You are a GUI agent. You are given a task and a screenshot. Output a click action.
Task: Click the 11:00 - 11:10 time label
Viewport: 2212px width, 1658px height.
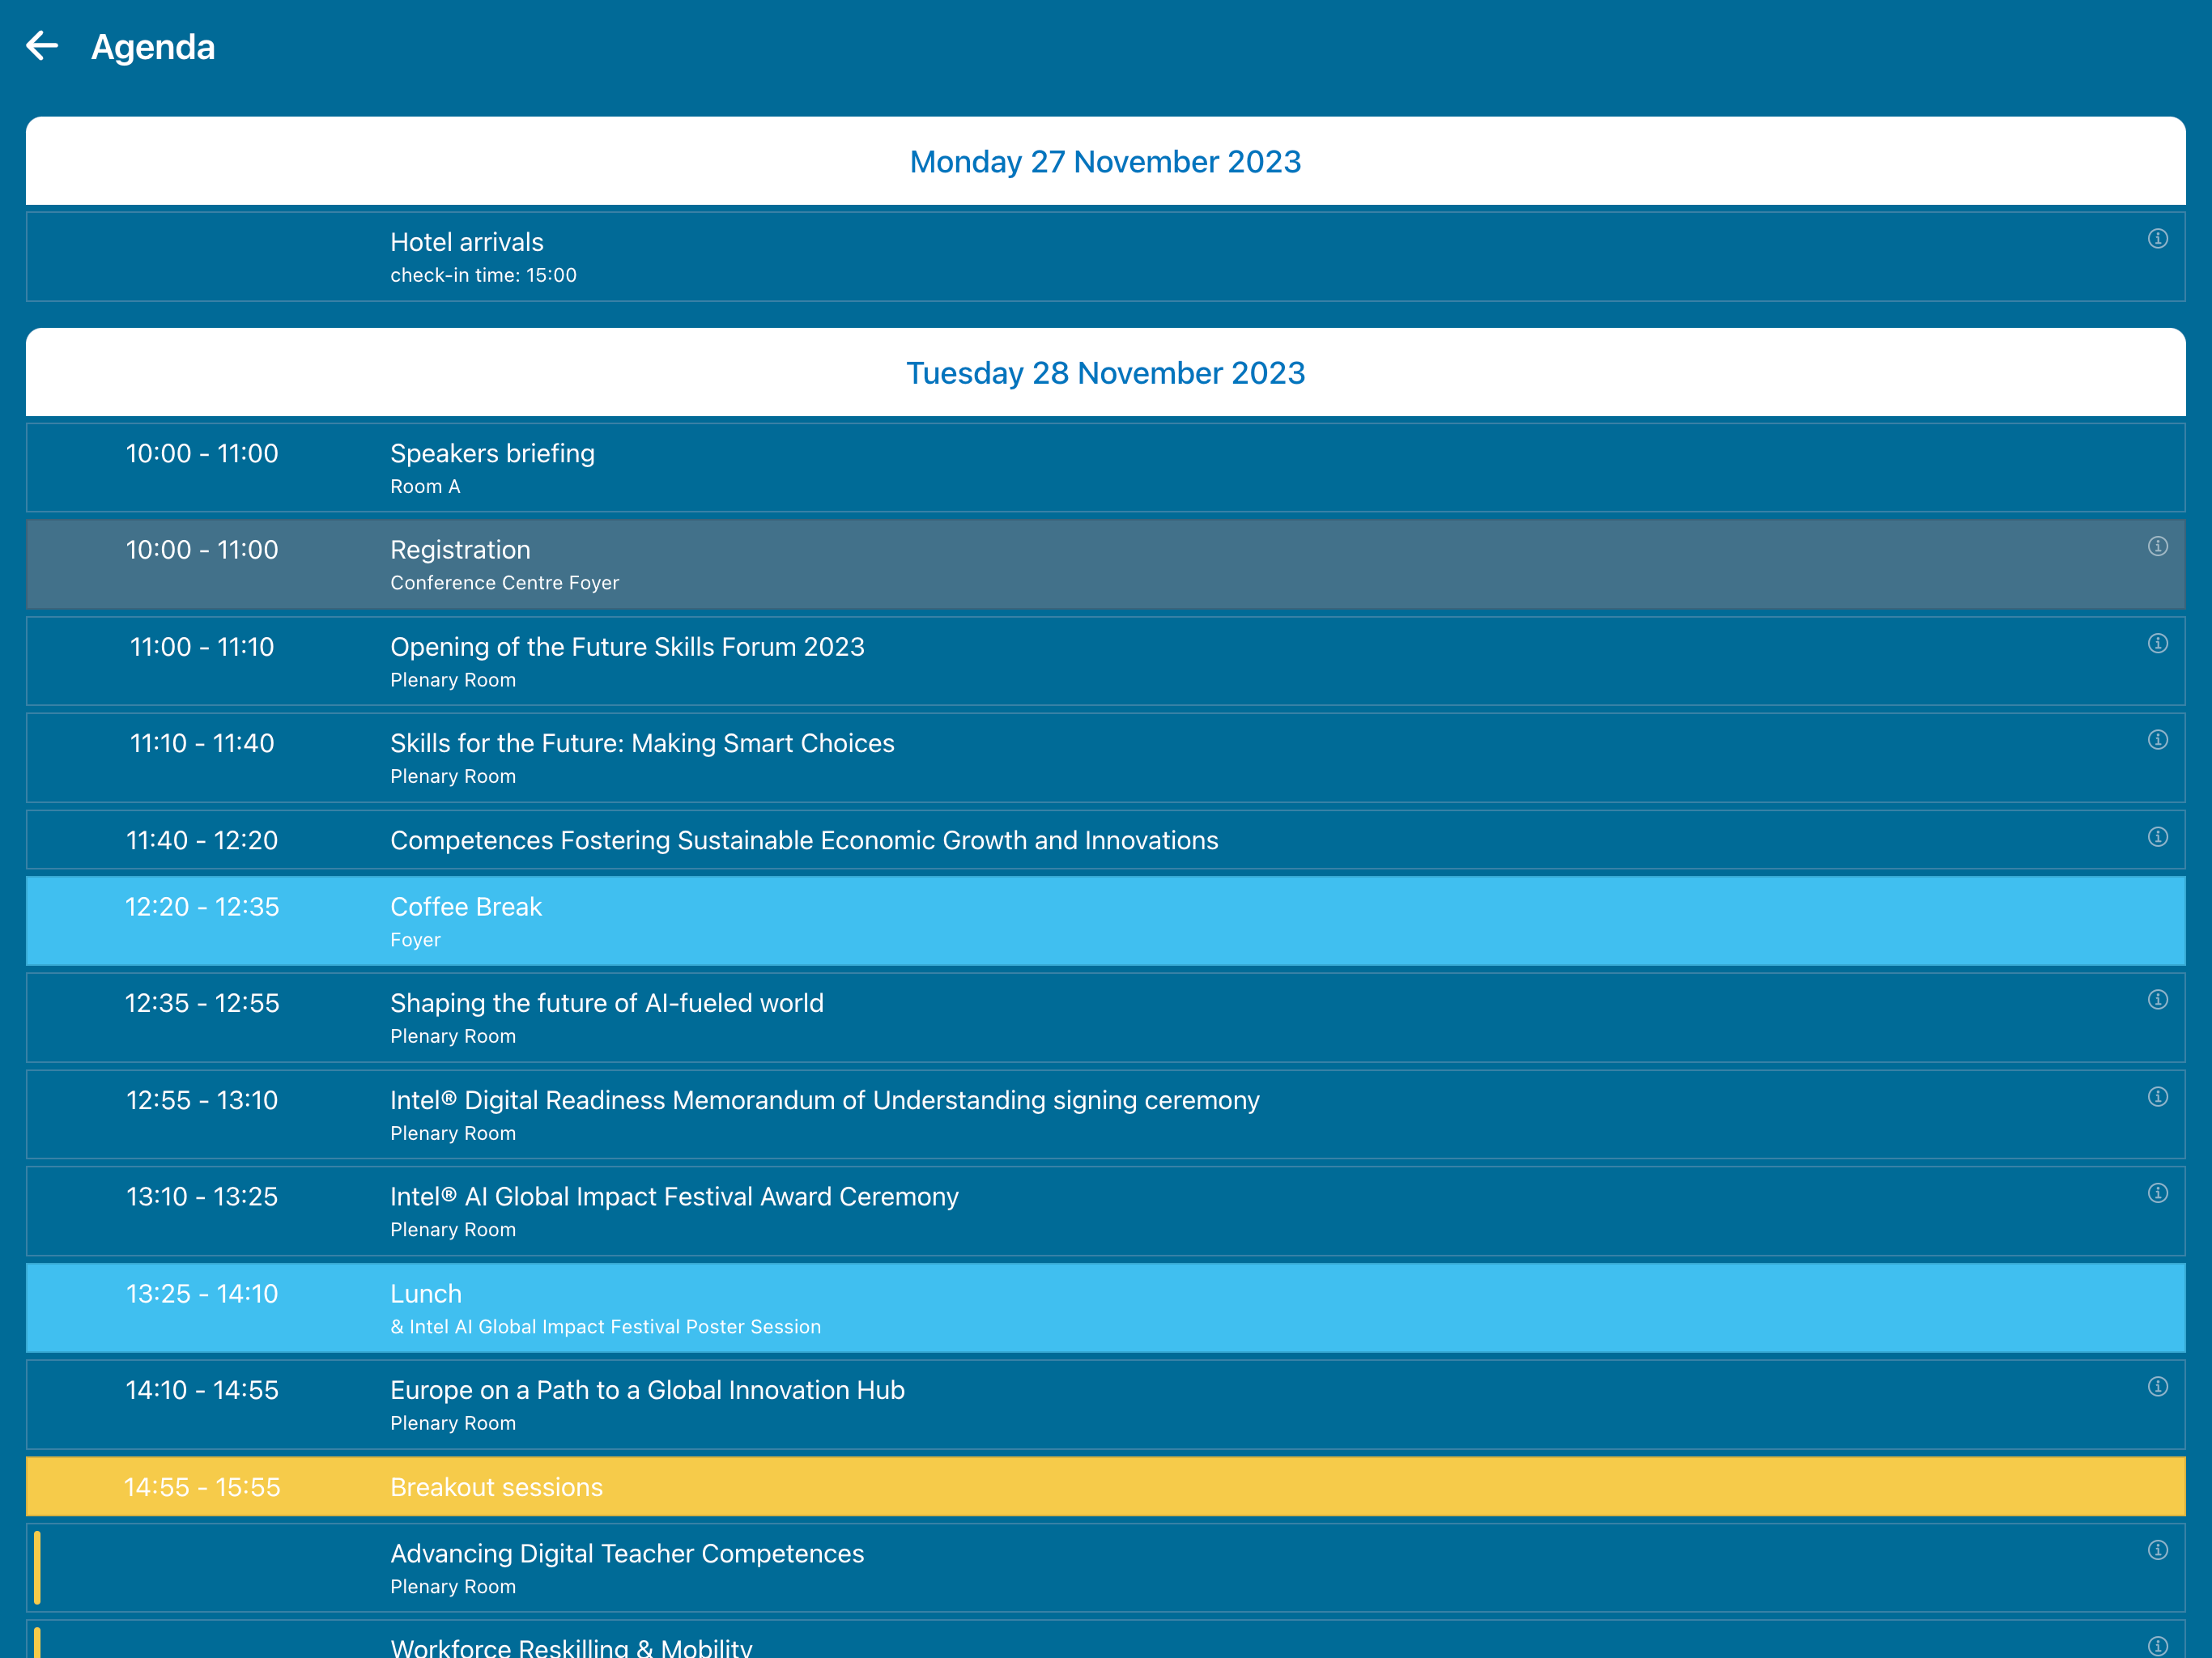202,647
